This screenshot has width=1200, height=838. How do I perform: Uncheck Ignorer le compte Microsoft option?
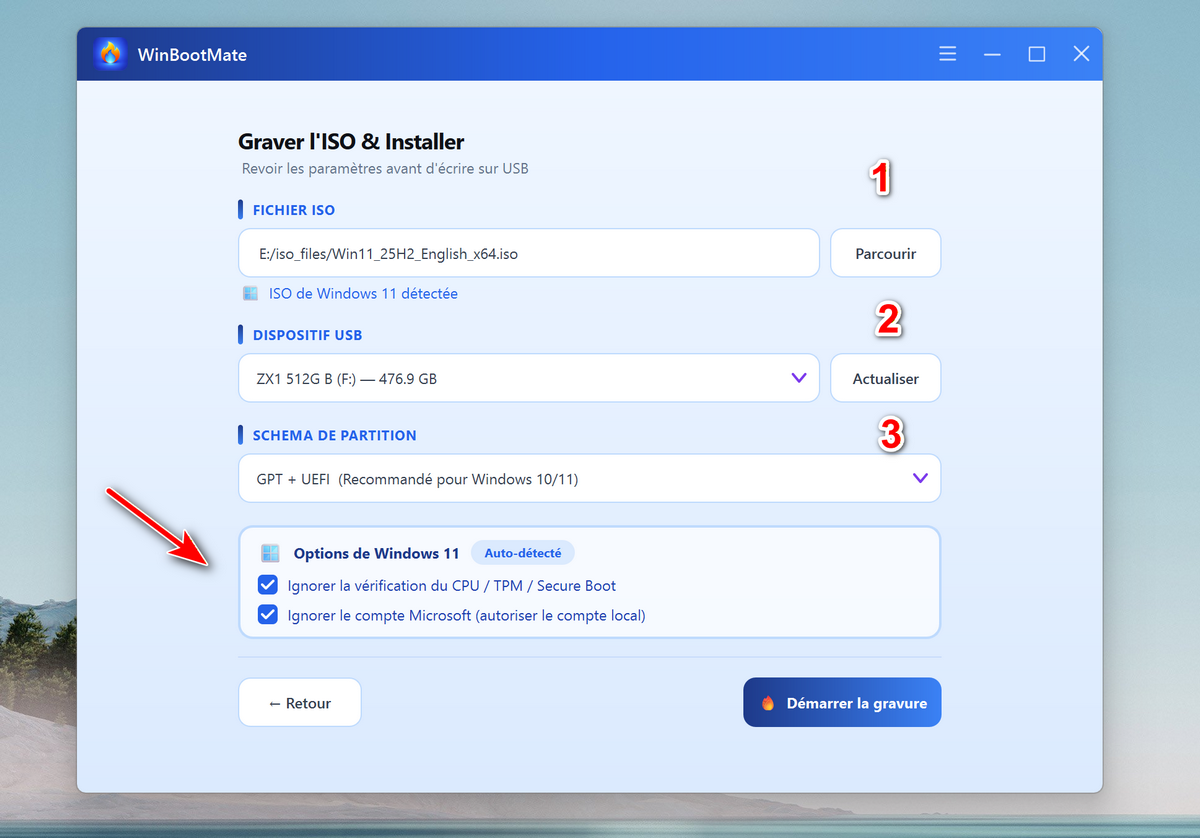coord(268,615)
